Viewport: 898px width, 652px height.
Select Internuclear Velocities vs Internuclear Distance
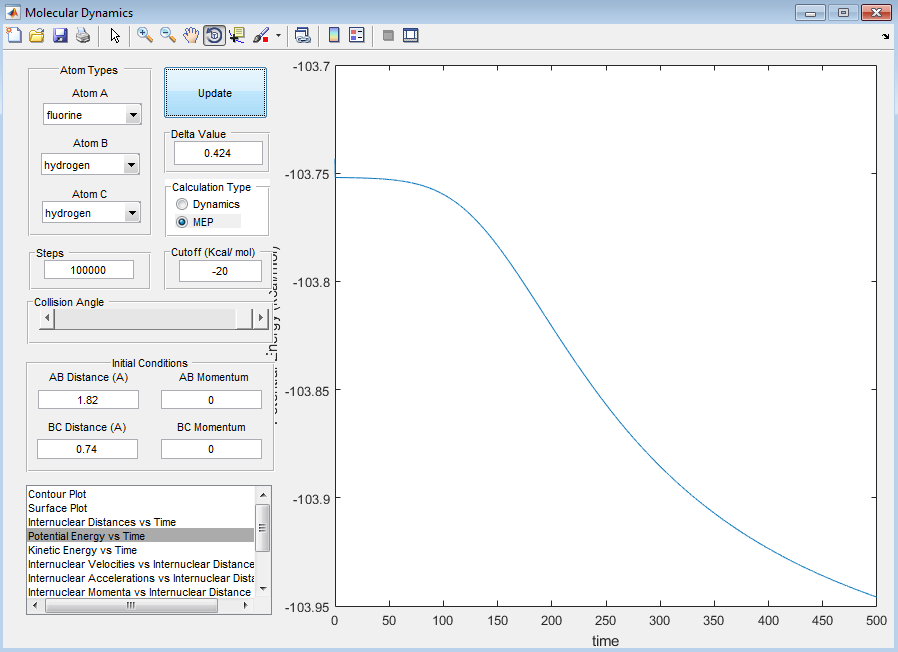(141, 564)
